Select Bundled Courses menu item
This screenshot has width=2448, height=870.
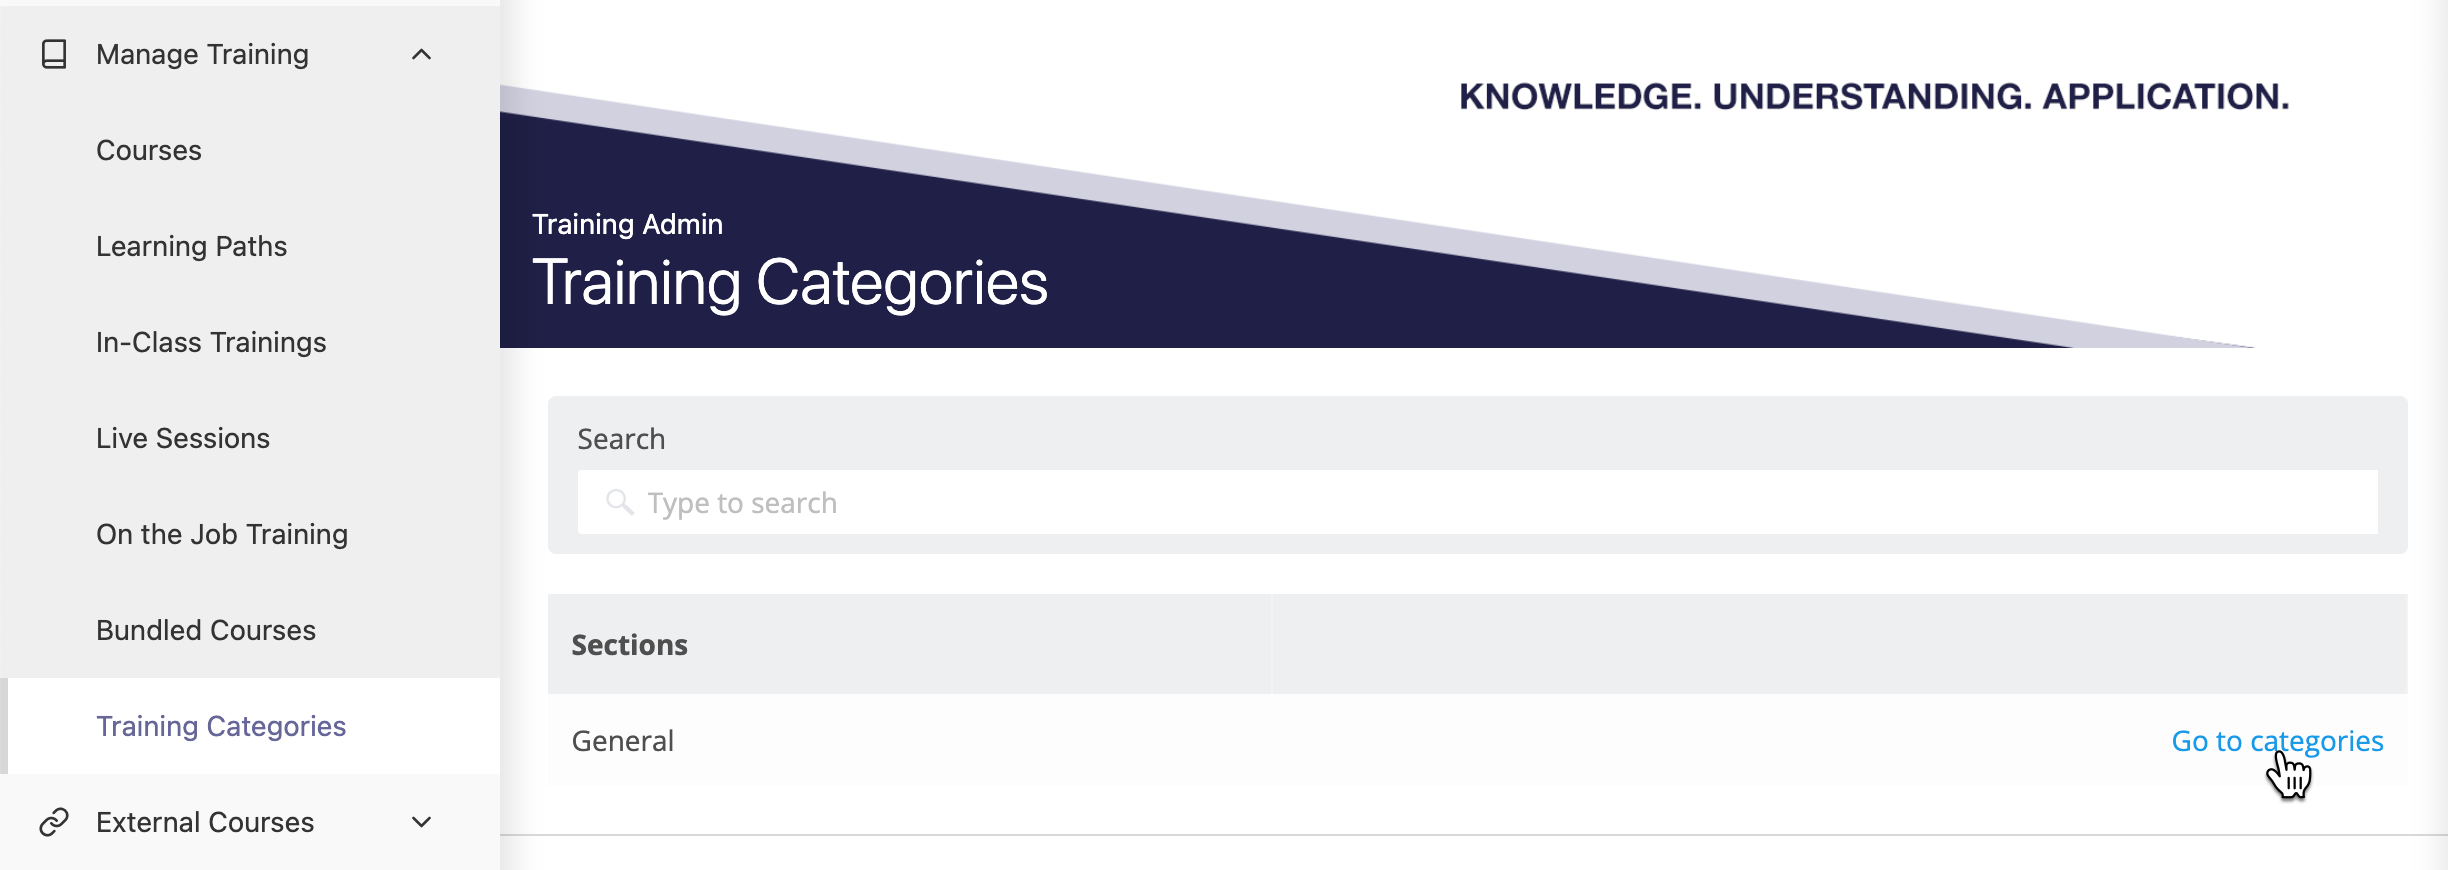206,630
